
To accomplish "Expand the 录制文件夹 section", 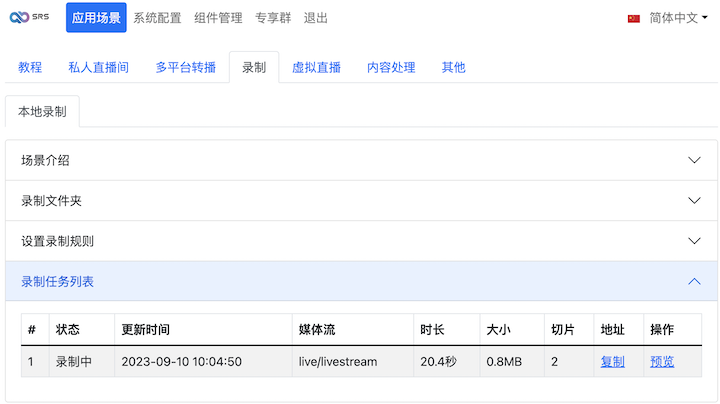I will click(x=361, y=200).
